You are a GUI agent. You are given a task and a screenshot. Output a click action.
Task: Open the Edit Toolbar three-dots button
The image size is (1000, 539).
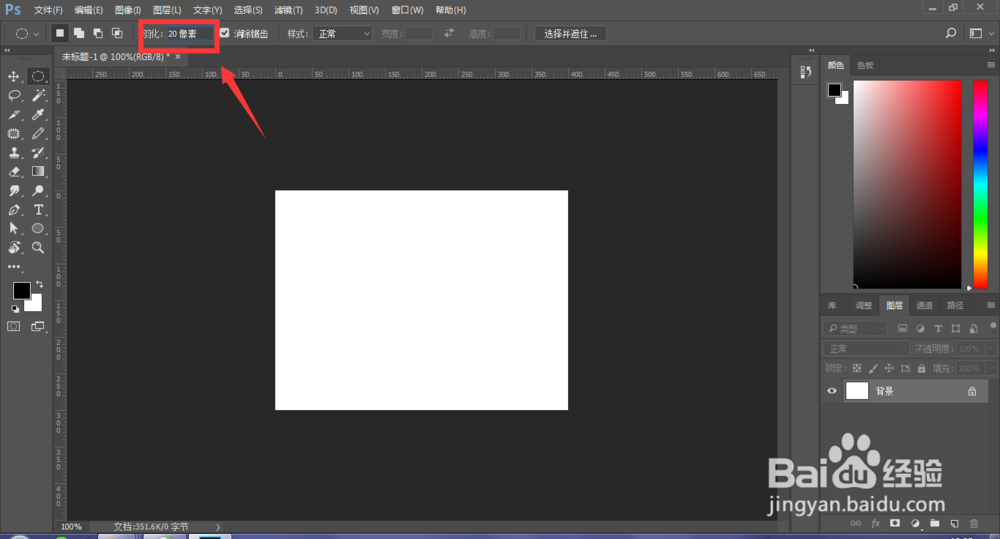[13, 267]
